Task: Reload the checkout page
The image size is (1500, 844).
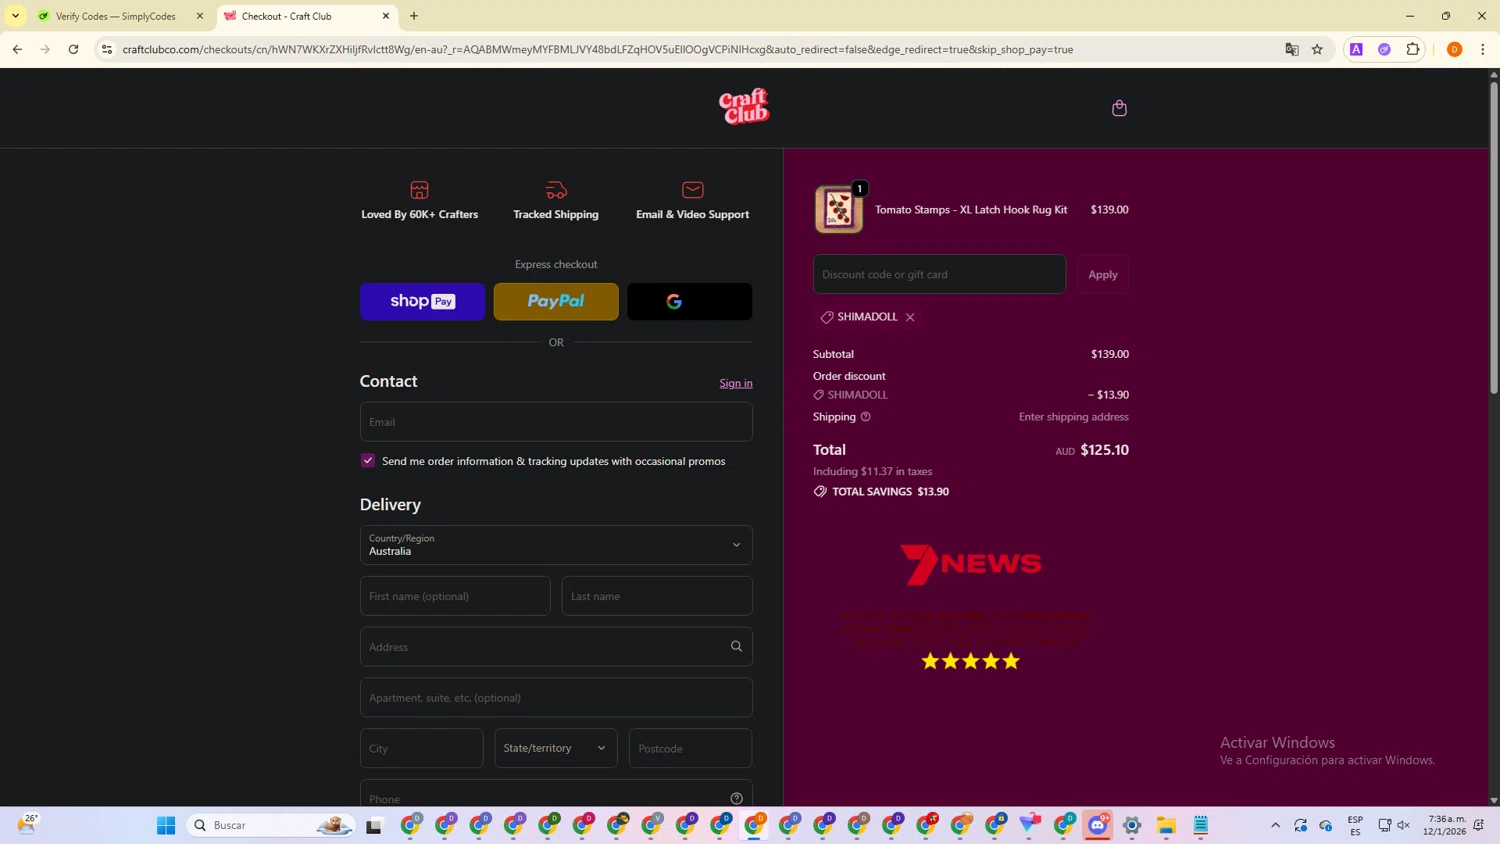Action: pos(73,49)
